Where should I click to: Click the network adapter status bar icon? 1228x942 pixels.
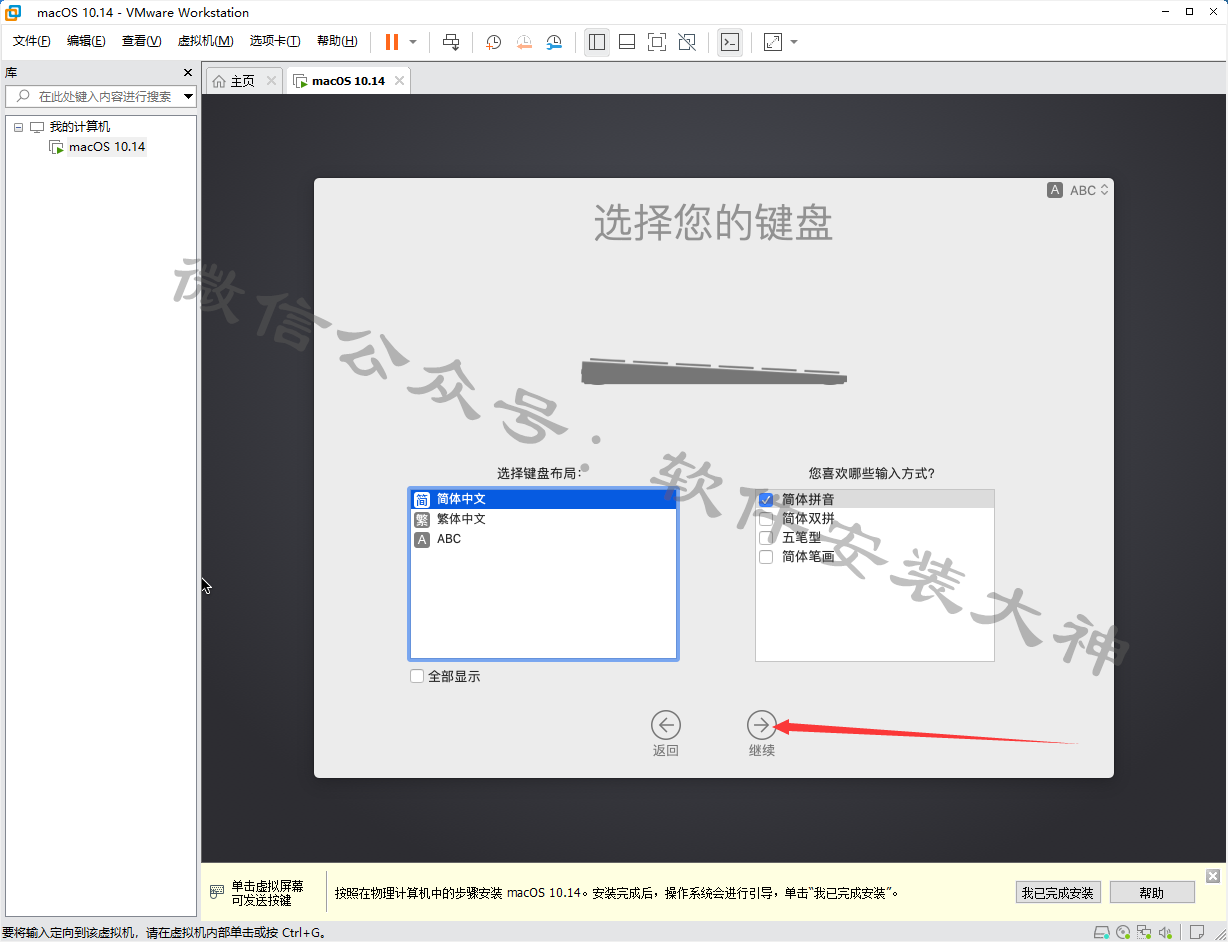[x=1144, y=932]
